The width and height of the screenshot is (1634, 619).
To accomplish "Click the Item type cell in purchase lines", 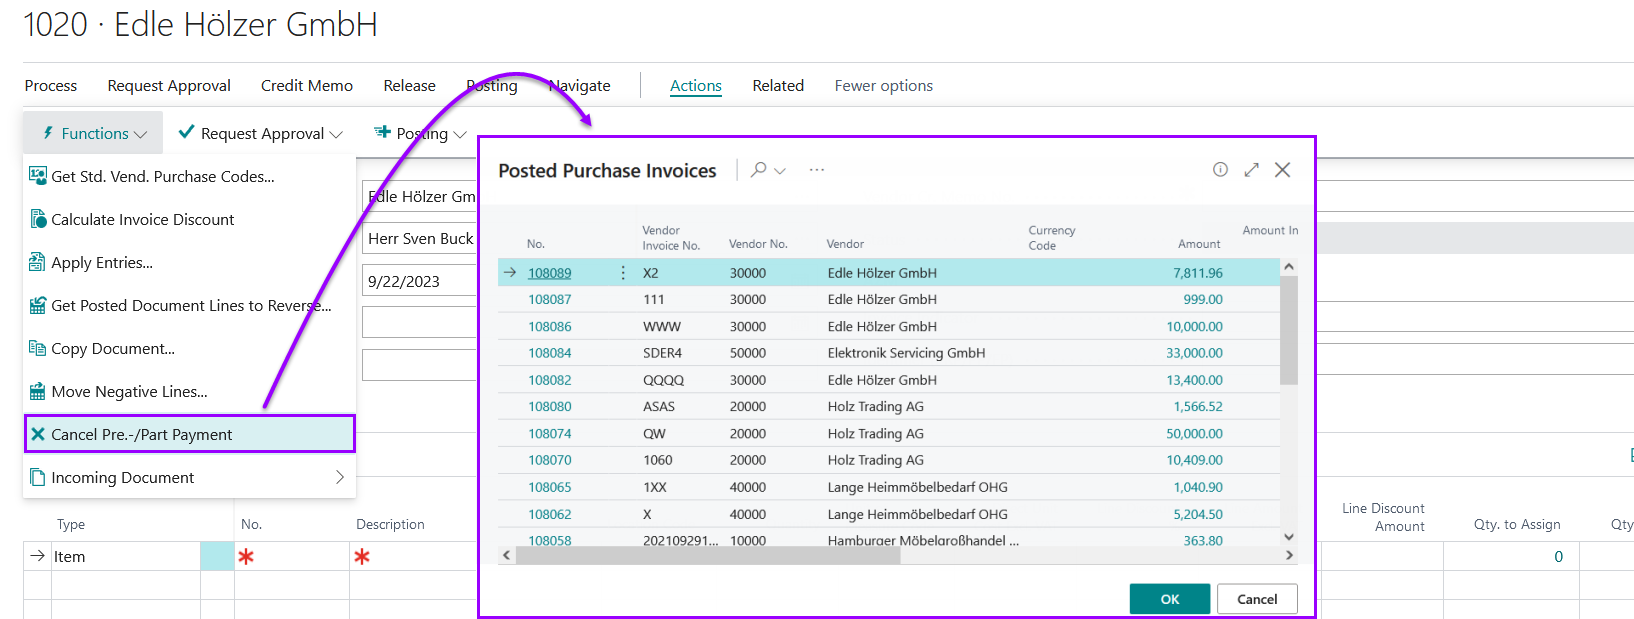I will pos(126,556).
